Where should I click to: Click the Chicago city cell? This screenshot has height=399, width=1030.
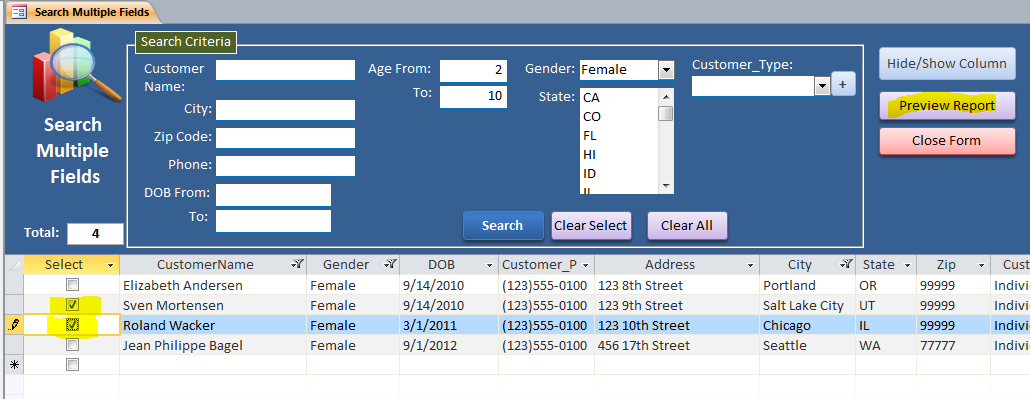pos(807,325)
